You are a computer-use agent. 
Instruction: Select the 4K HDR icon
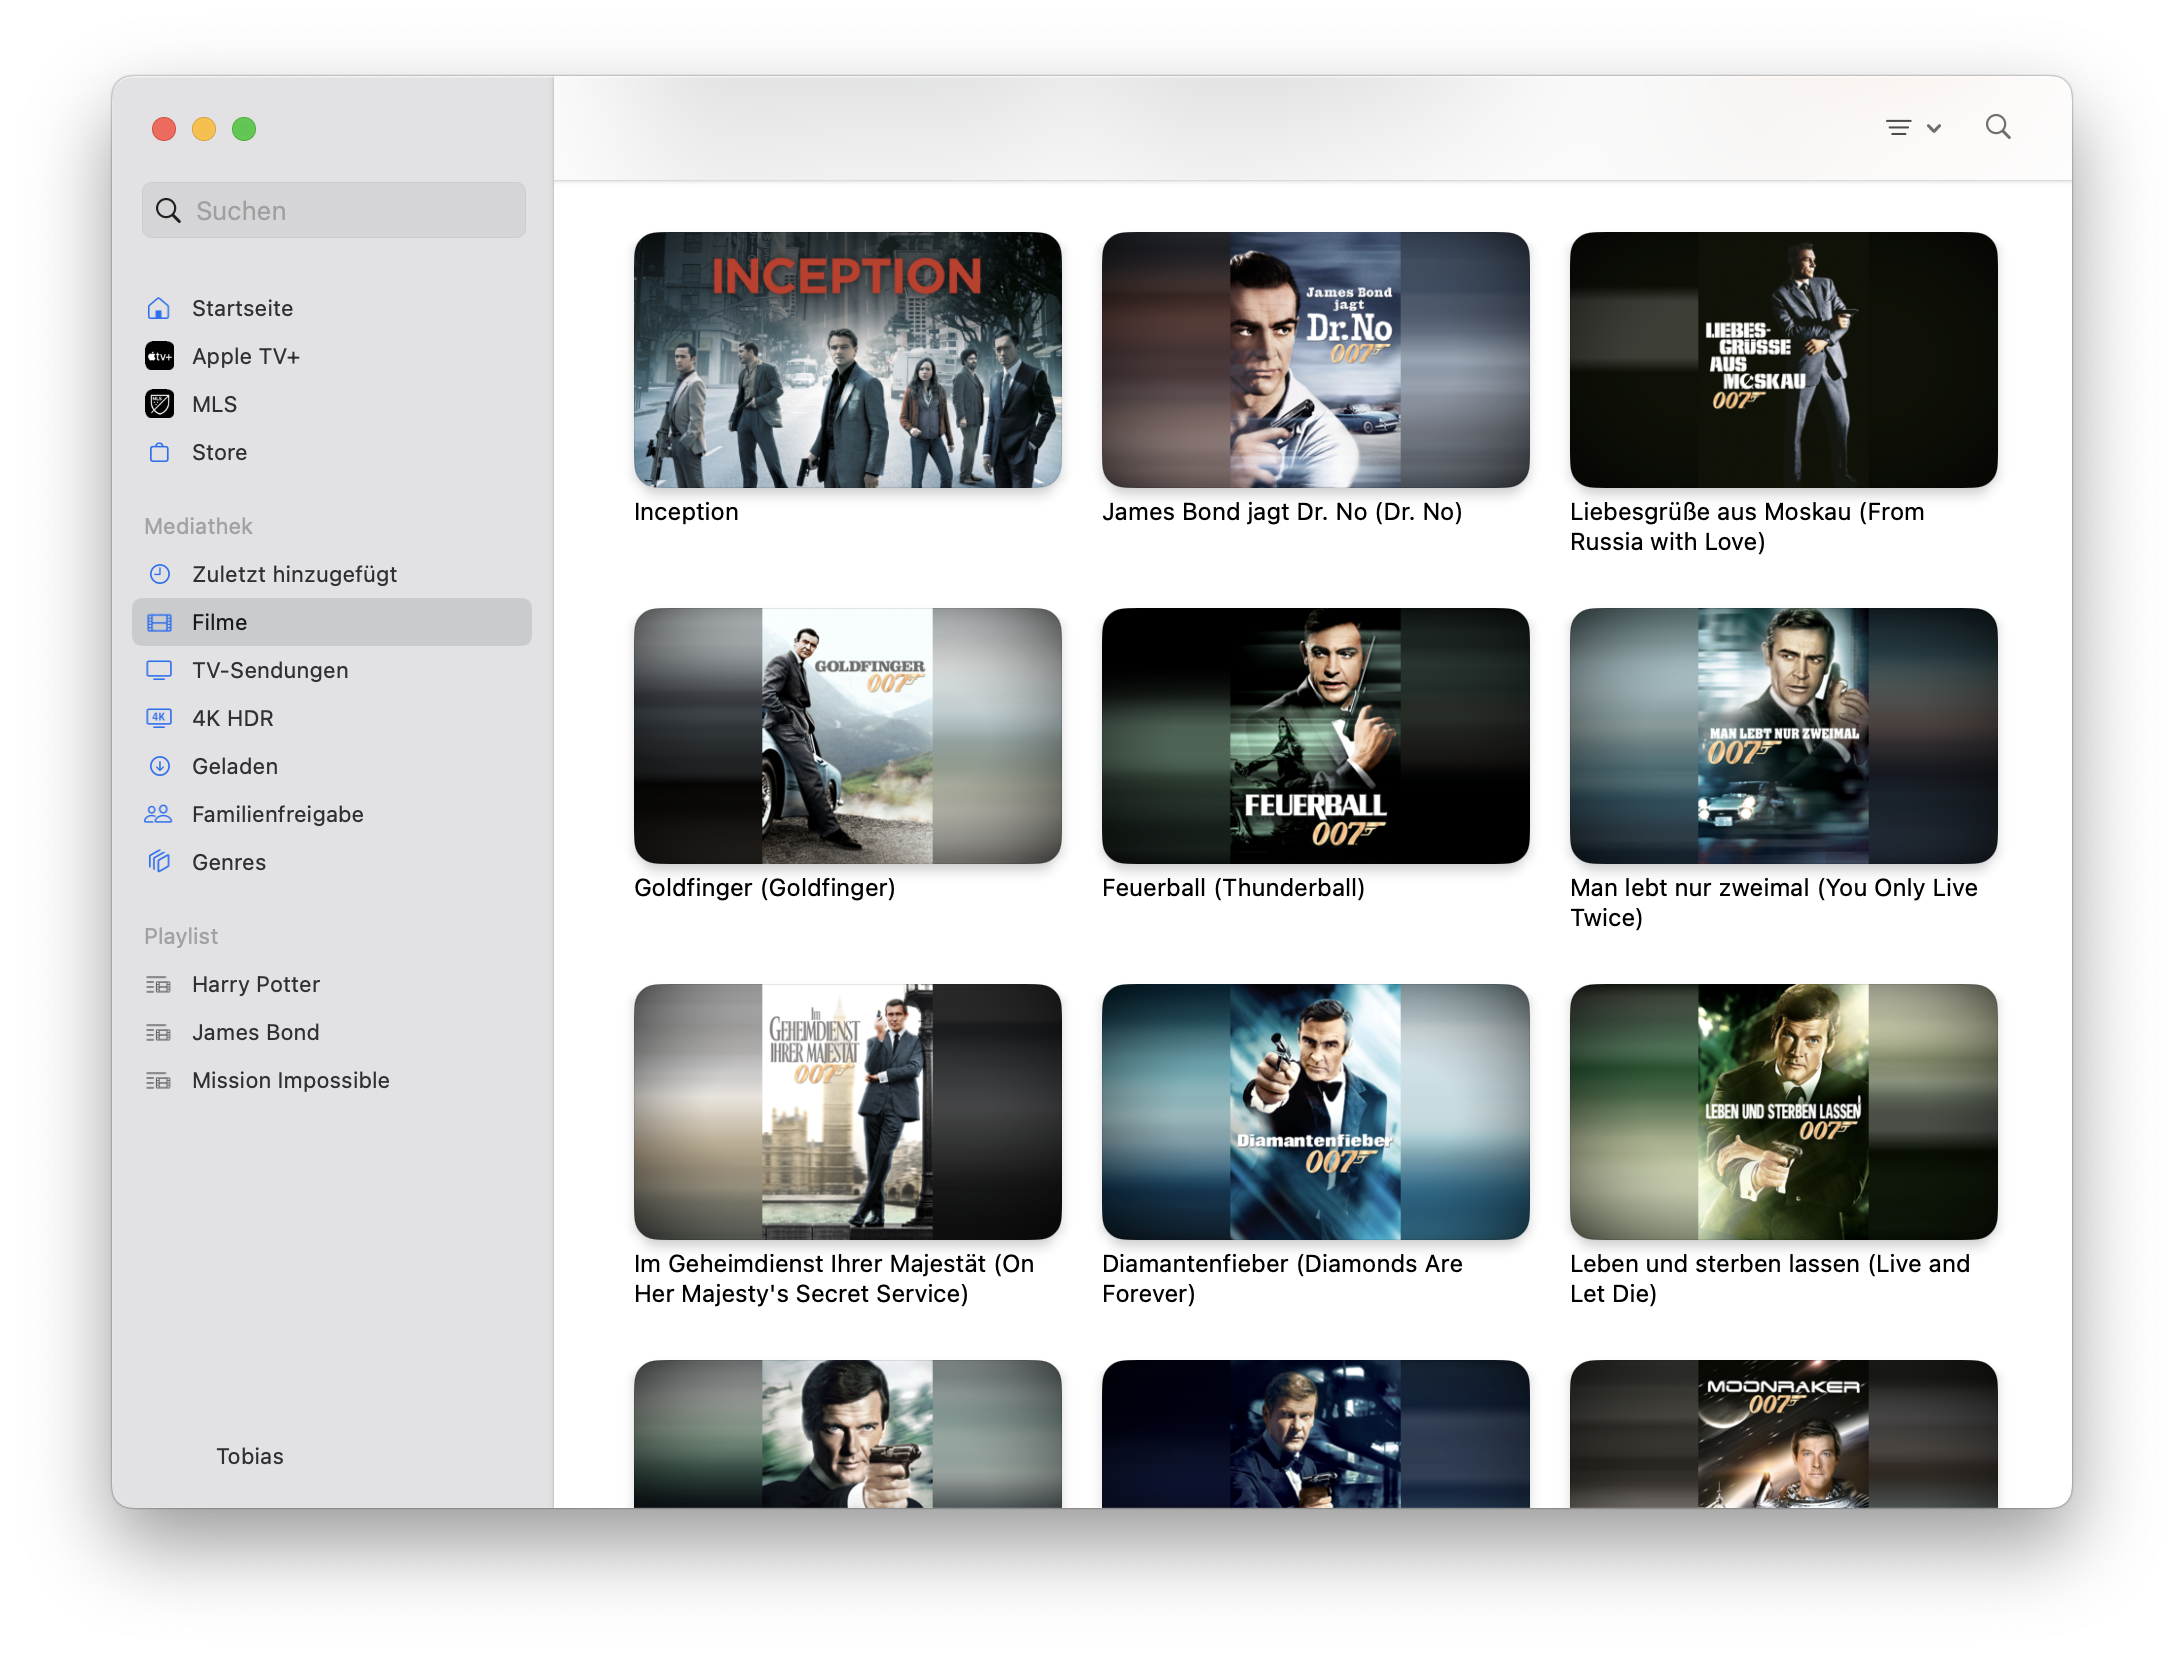coord(159,718)
